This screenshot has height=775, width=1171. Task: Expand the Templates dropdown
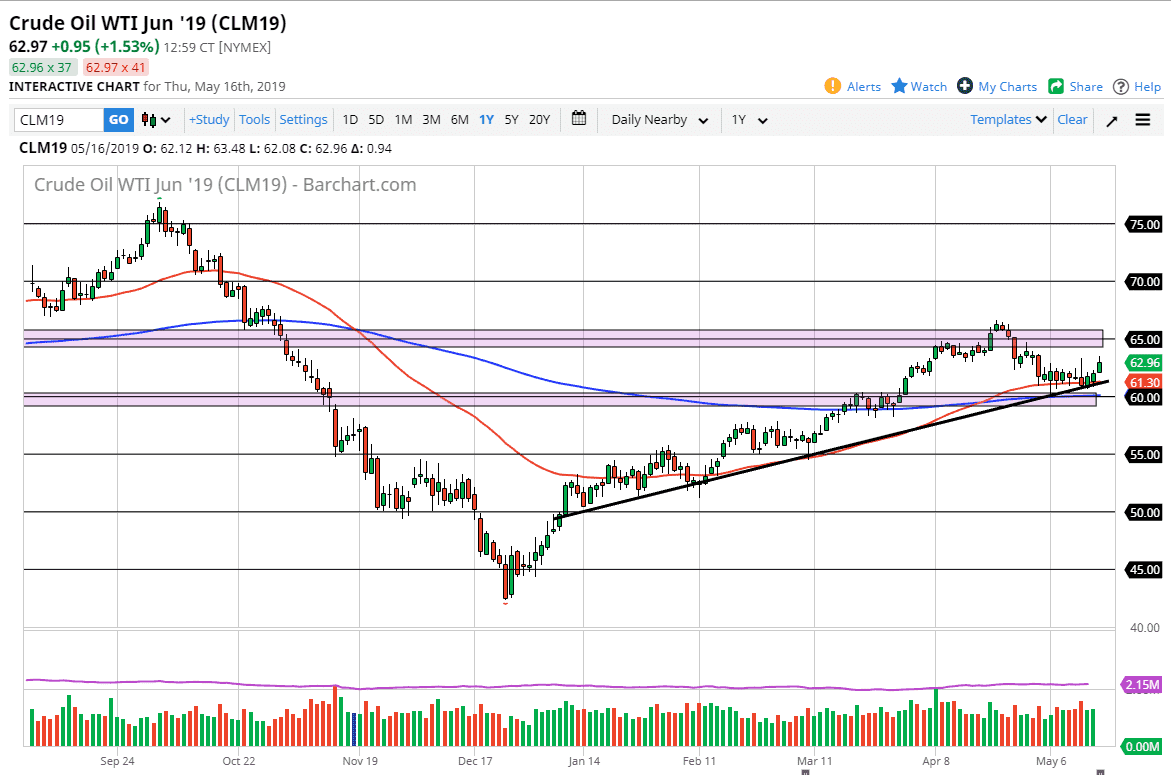(1007, 119)
